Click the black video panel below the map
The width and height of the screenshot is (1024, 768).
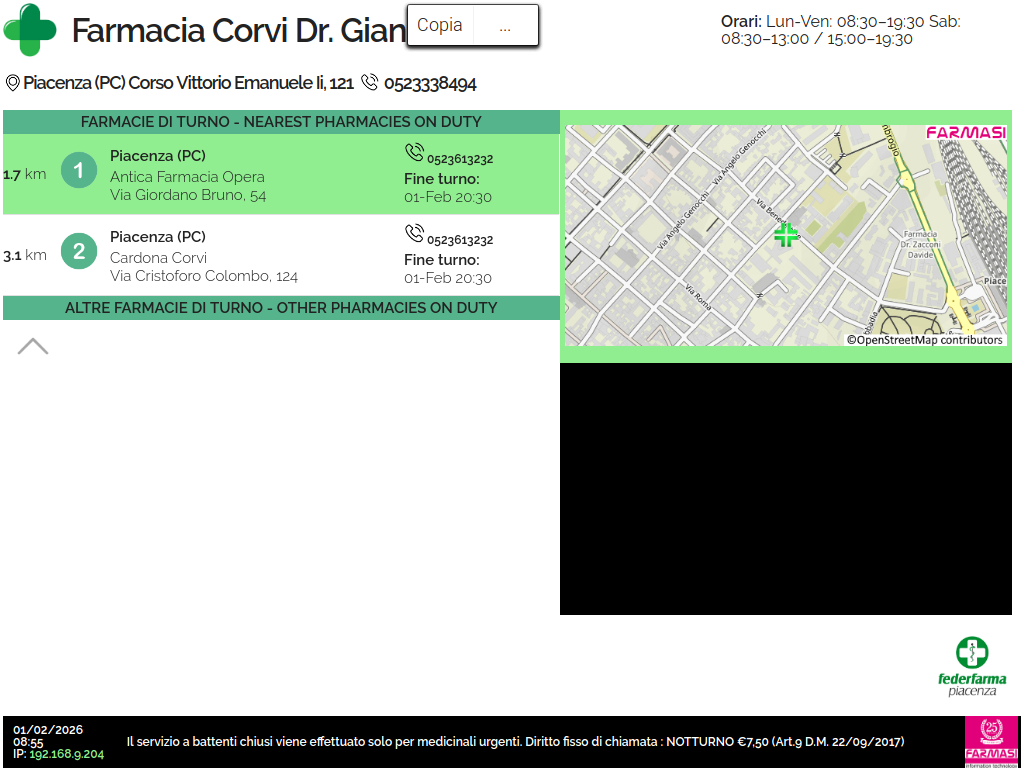785,489
